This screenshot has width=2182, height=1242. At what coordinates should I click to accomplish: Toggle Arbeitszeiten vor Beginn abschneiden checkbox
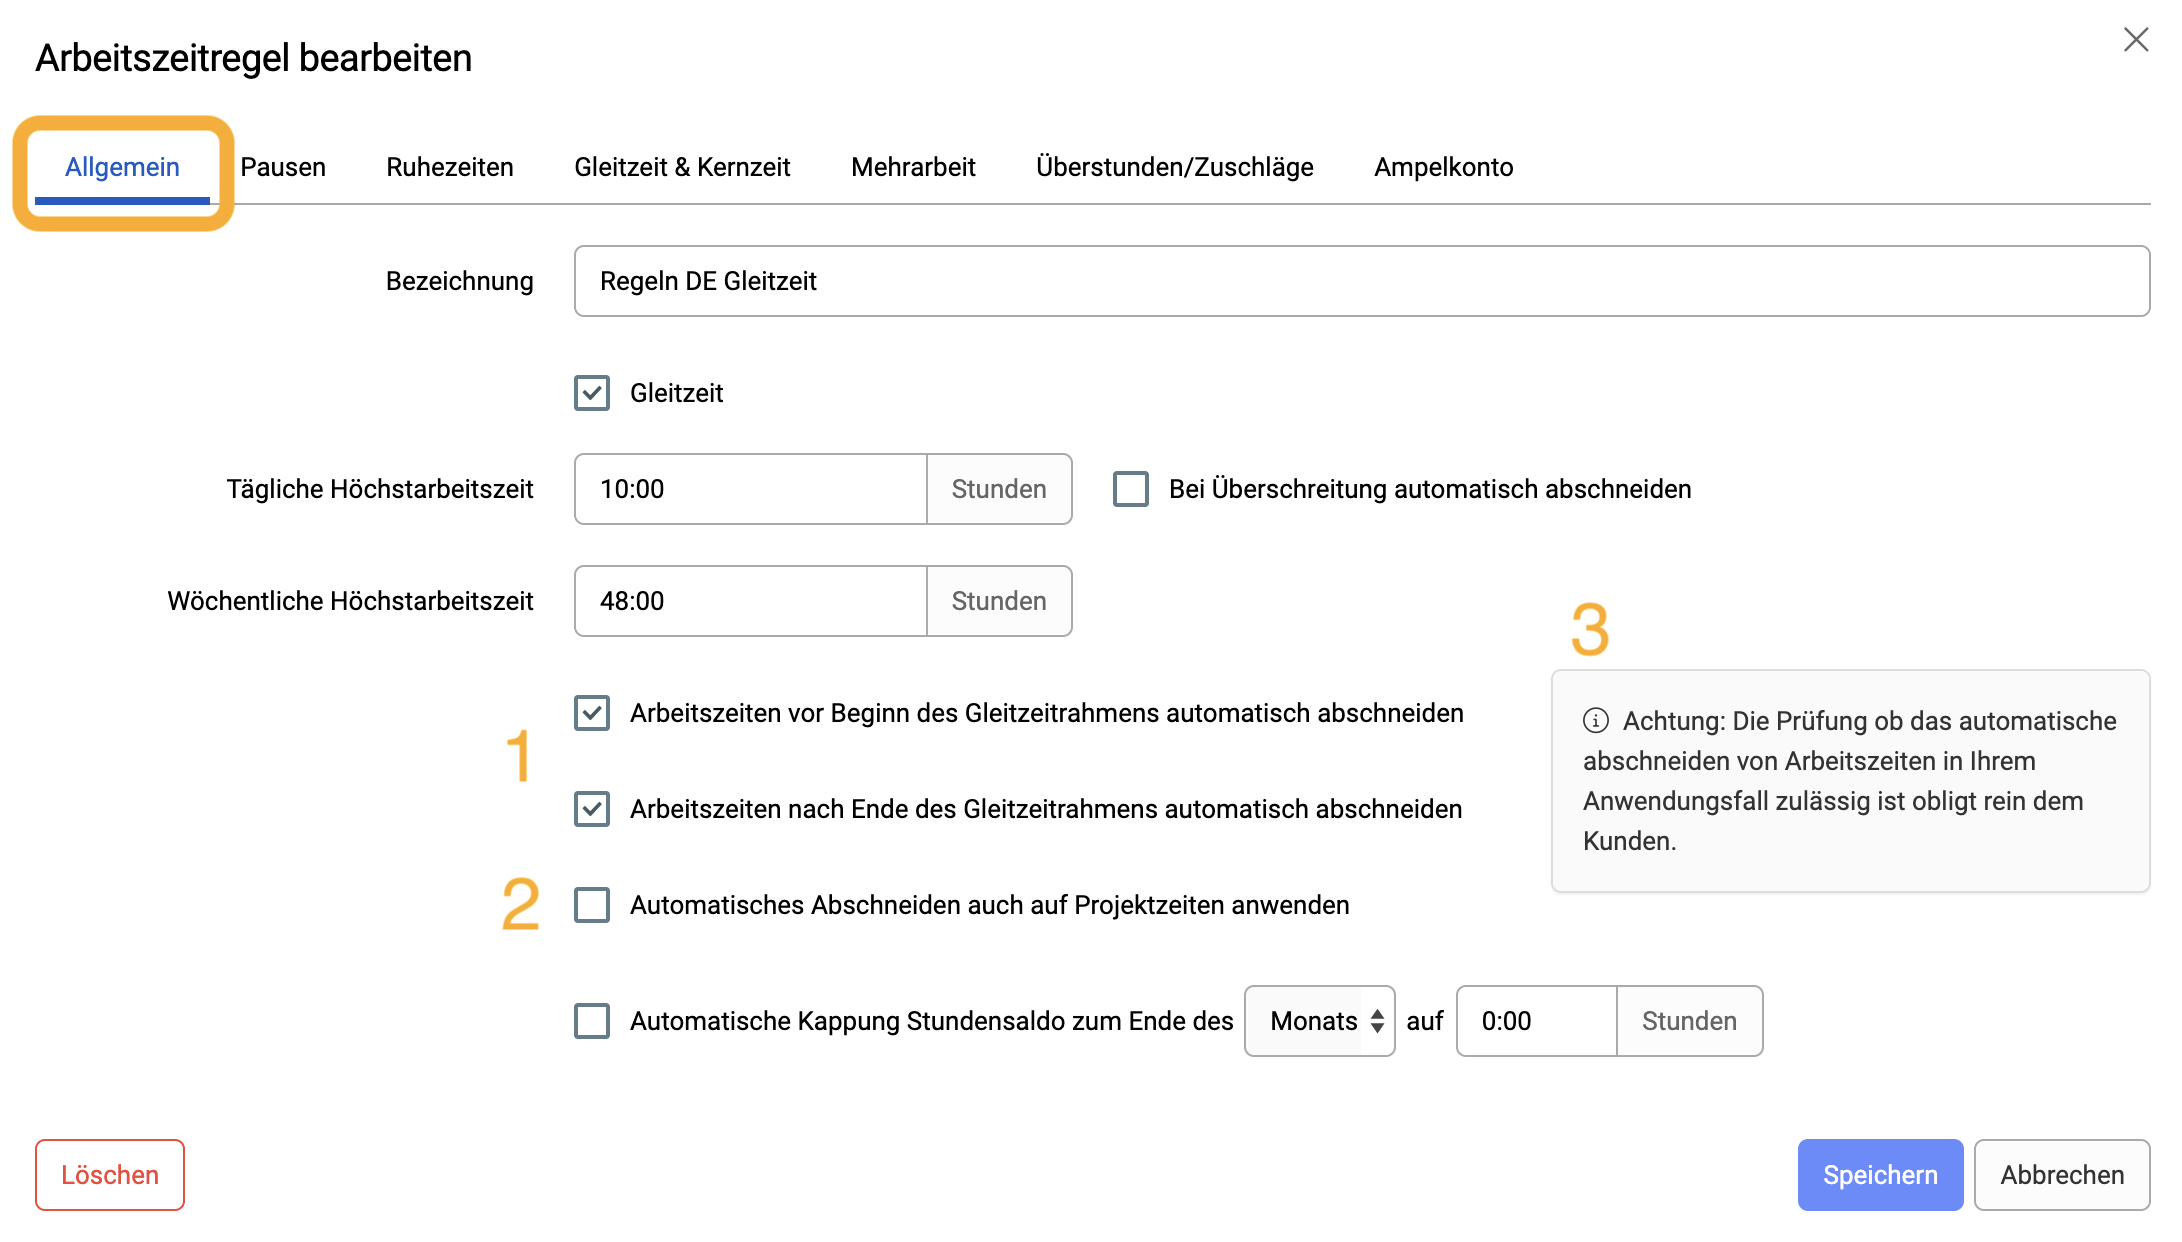pos(592,713)
